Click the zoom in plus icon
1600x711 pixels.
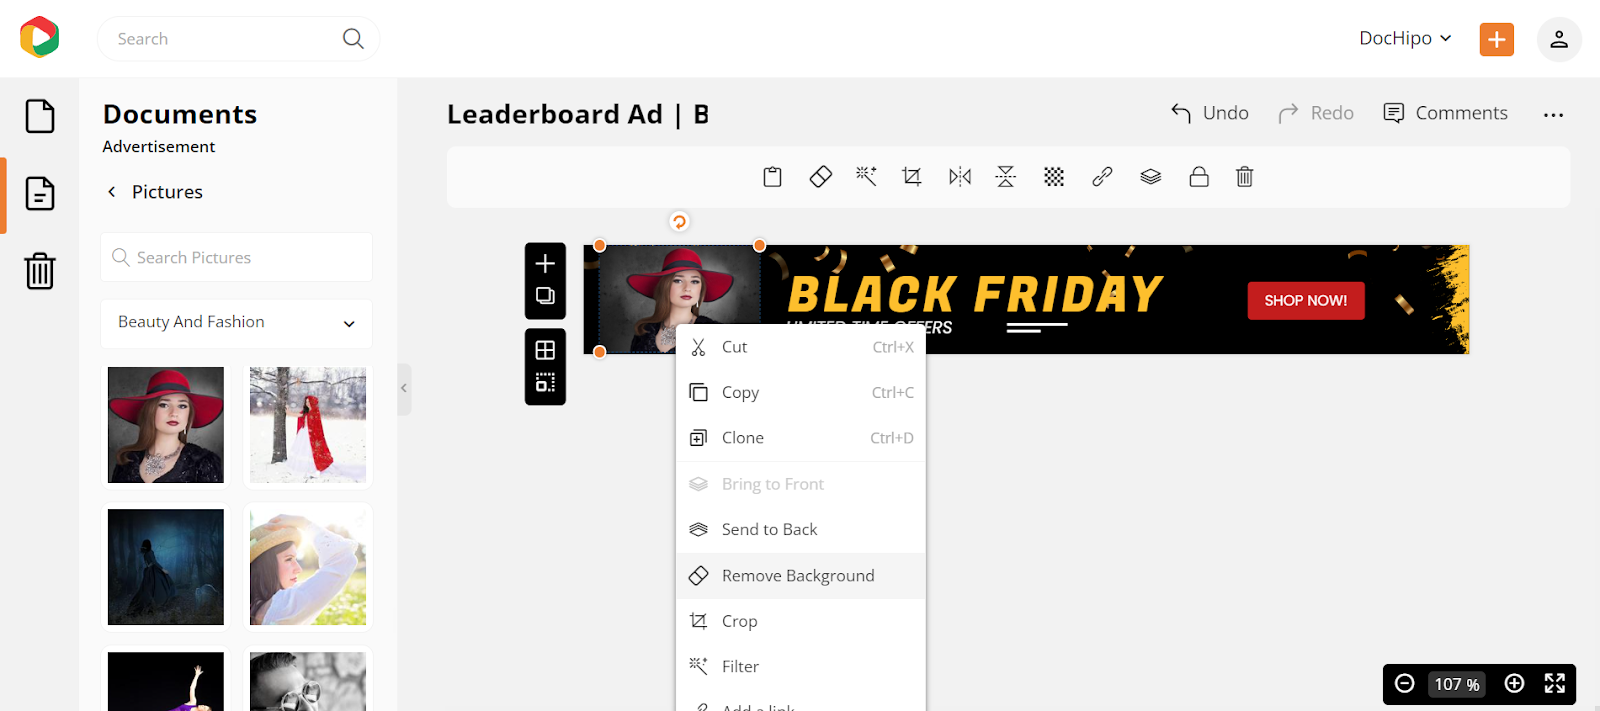click(x=1514, y=684)
